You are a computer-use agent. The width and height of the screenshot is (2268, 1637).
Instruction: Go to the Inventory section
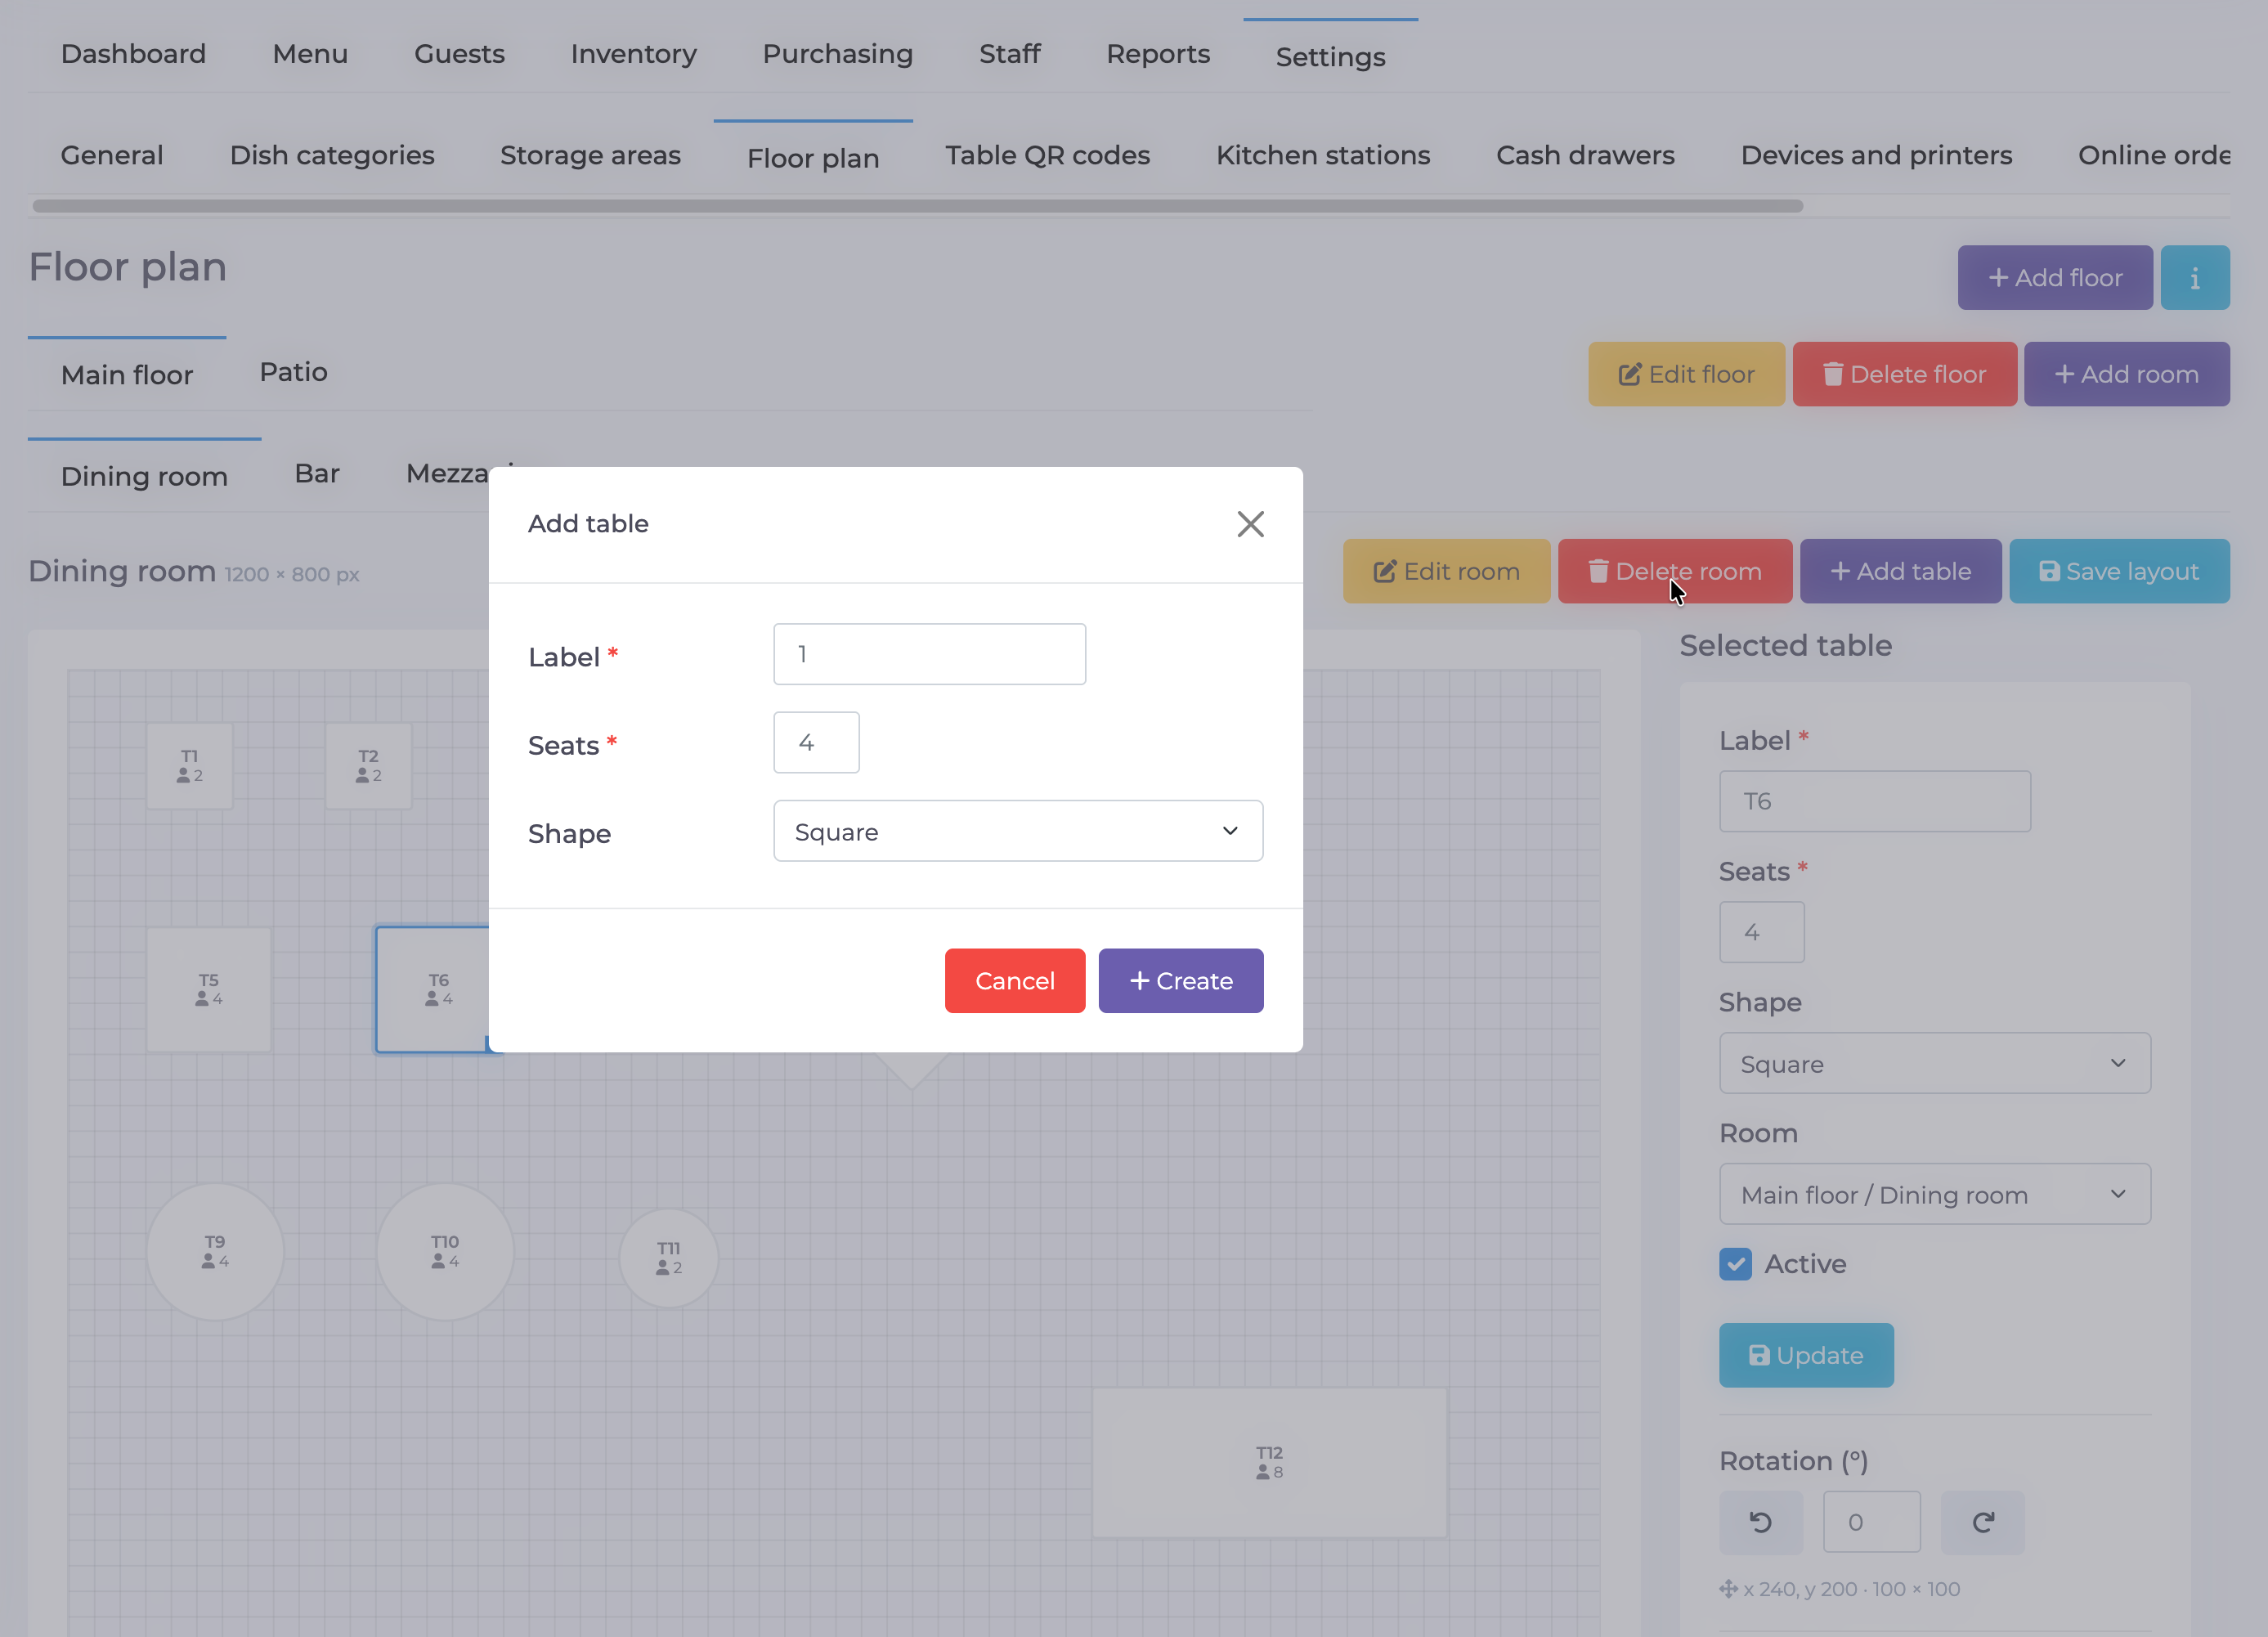633,54
